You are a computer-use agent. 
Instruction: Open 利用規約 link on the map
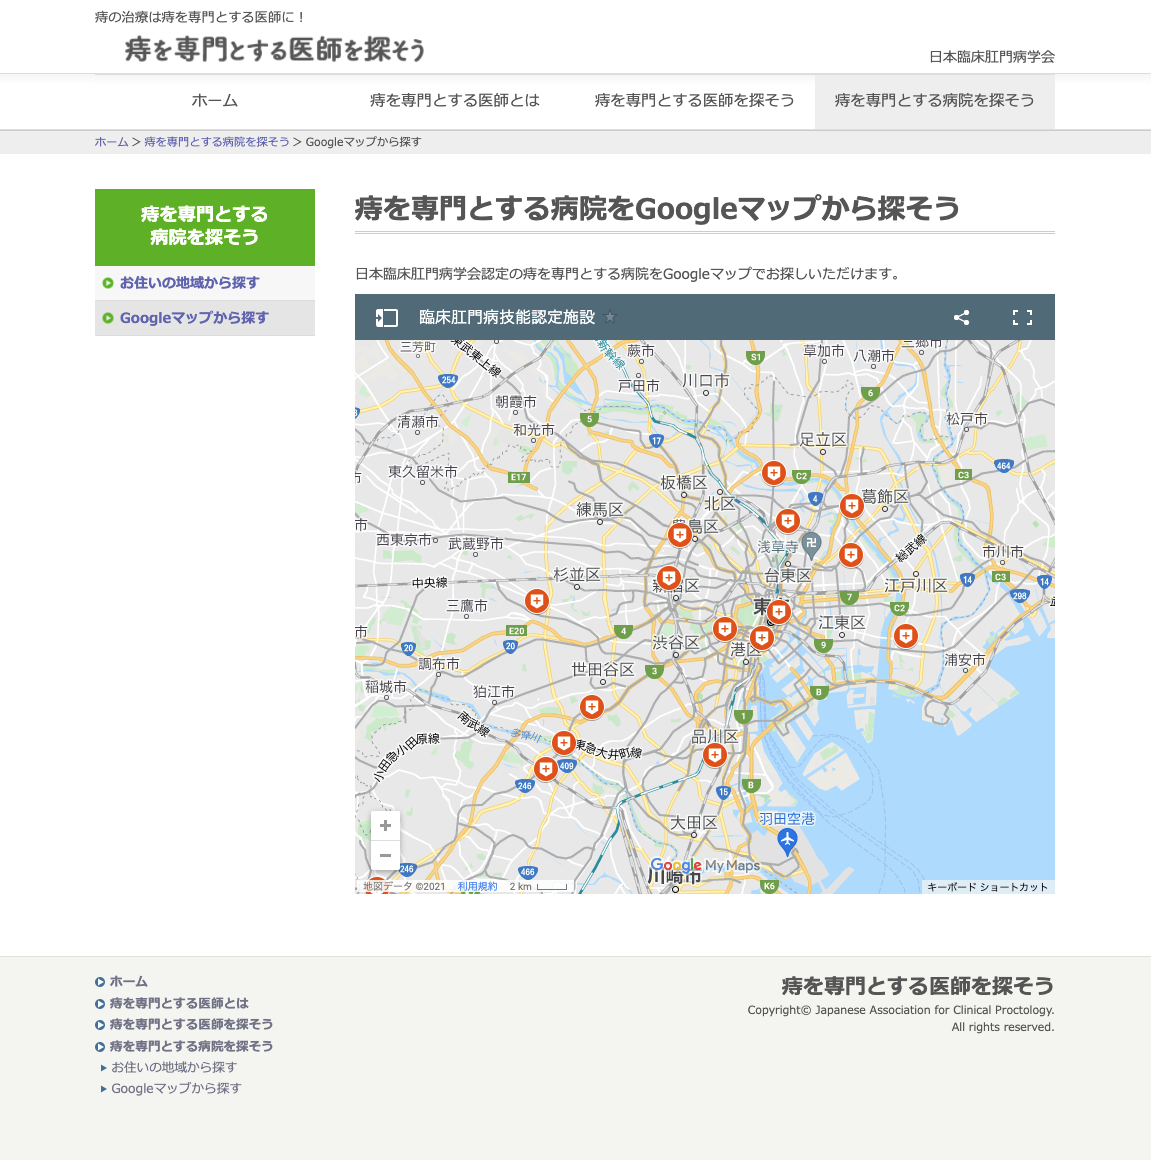tap(477, 887)
